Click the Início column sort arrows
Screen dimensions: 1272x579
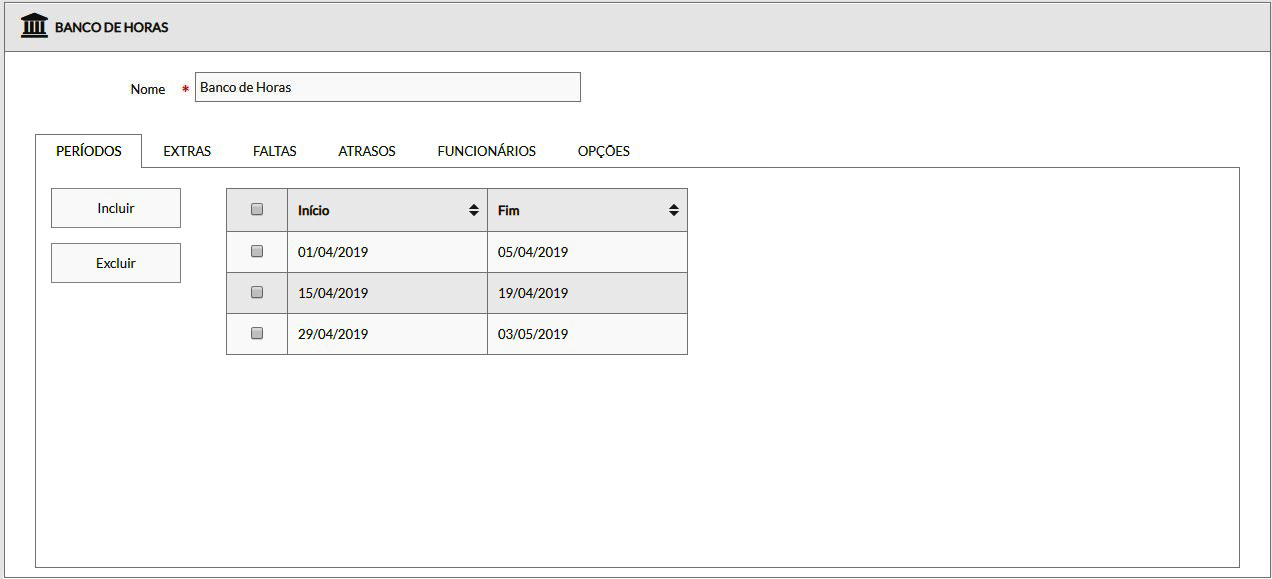pyautogui.click(x=473, y=210)
